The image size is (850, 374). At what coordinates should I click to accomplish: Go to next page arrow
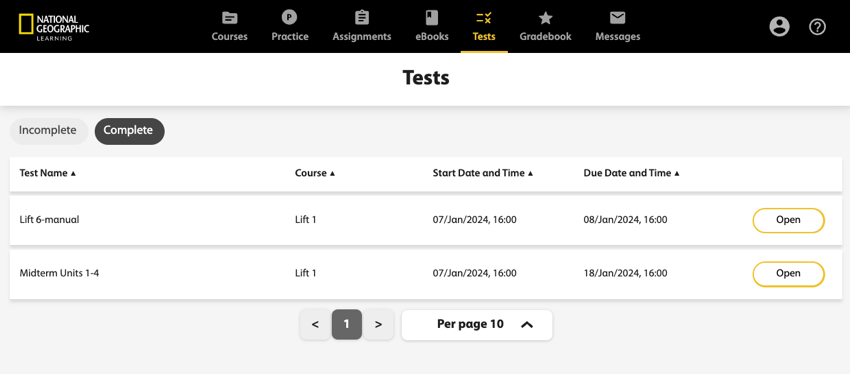[378, 325]
